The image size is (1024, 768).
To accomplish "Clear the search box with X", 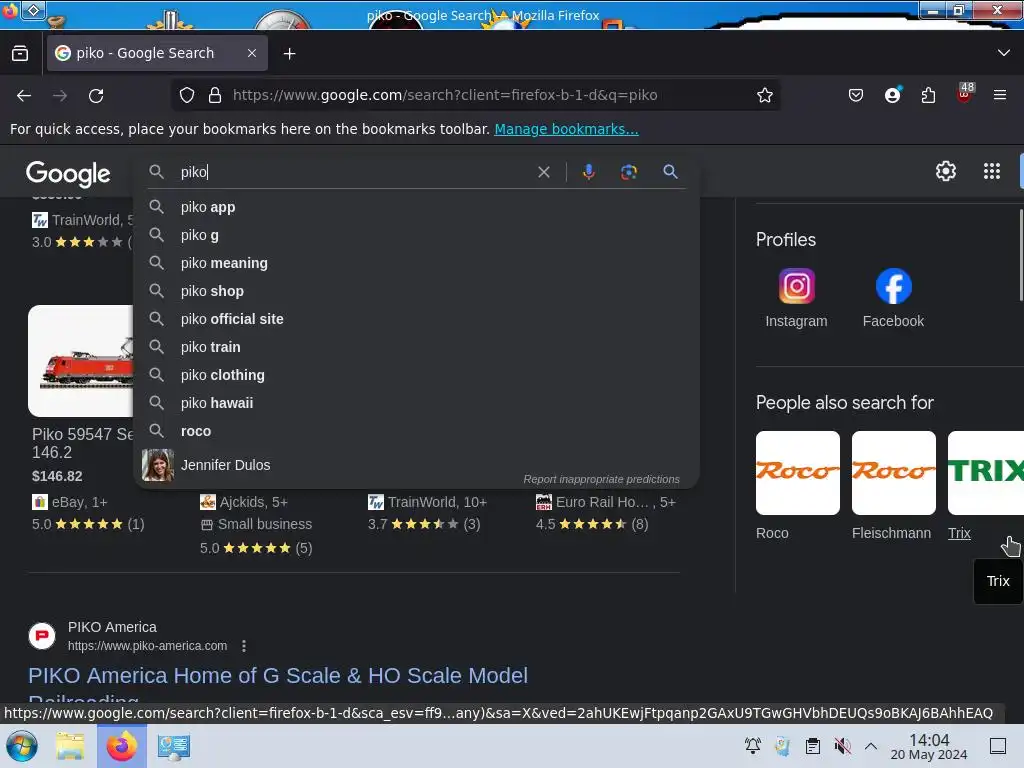I will pyautogui.click(x=543, y=172).
